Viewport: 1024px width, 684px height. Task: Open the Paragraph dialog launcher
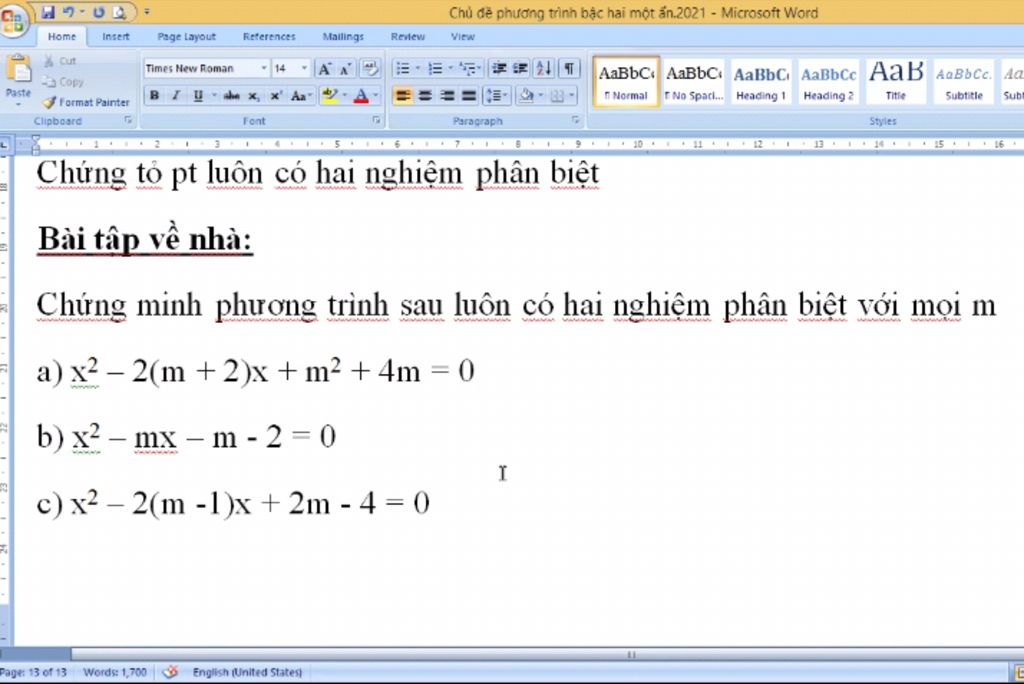tap(575, 120)
